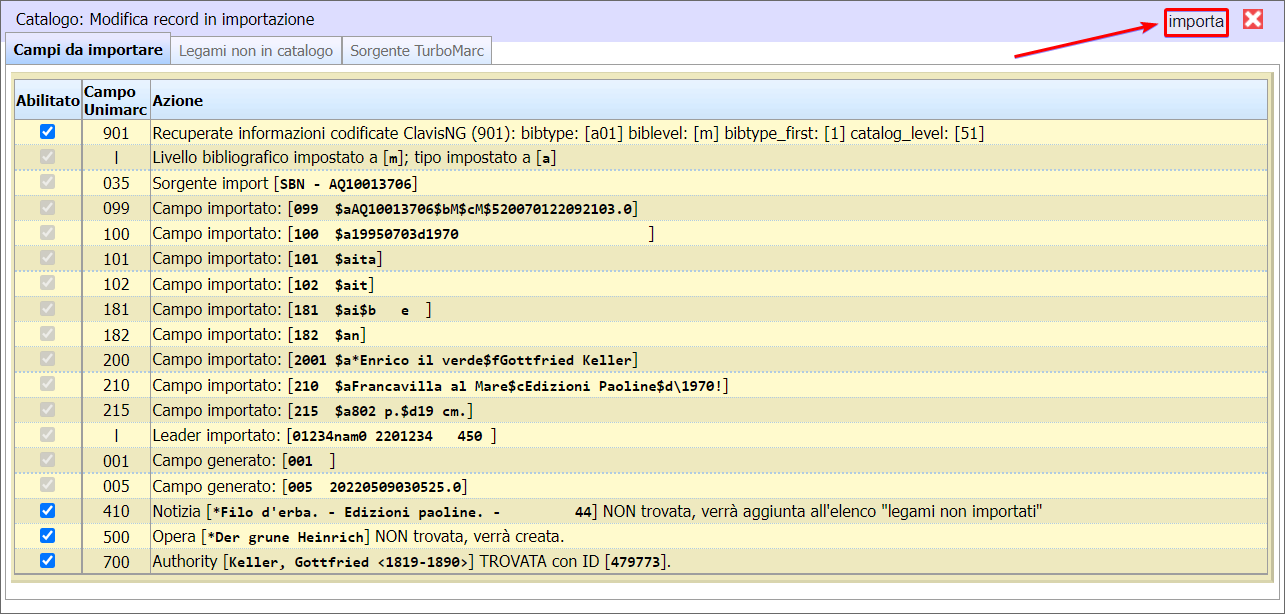
Task: Click the checkbox for field 099
Action: [47, 208]
